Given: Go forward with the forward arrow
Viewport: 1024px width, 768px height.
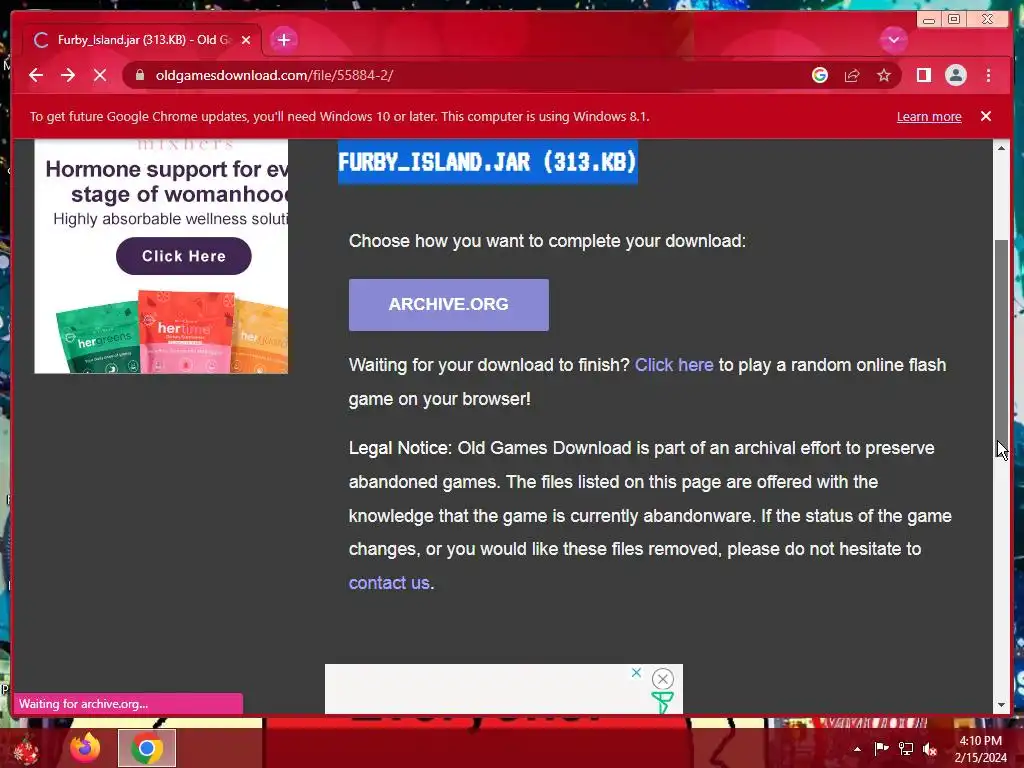Looking at the screenshot, I should (68, 75).
